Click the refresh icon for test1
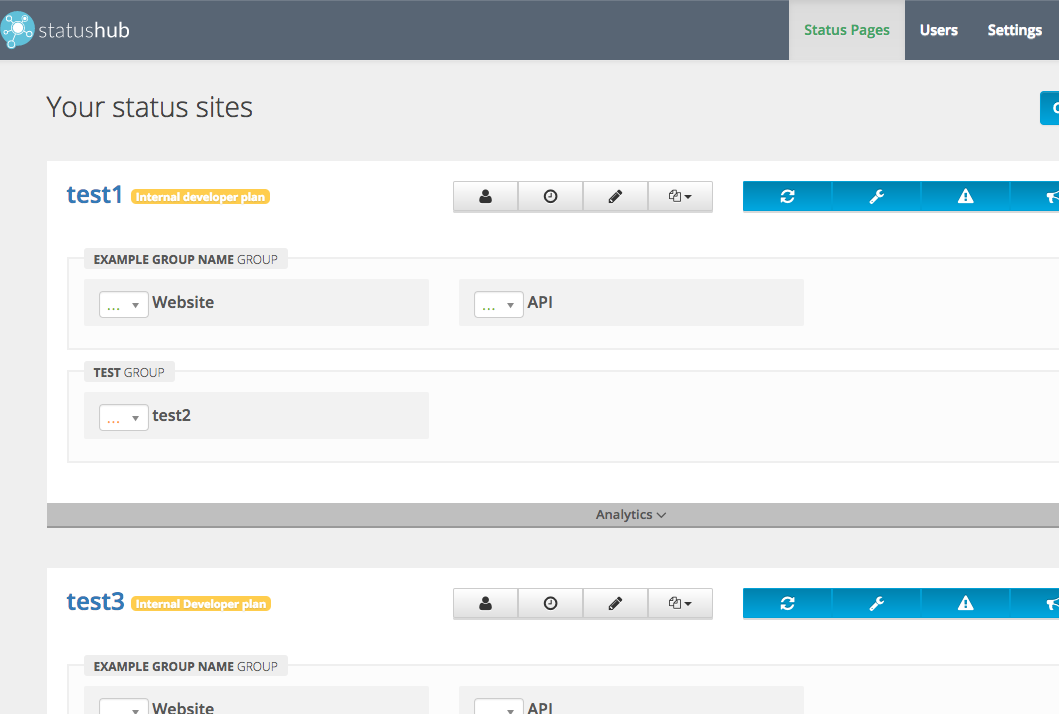 tap(787, 197)
